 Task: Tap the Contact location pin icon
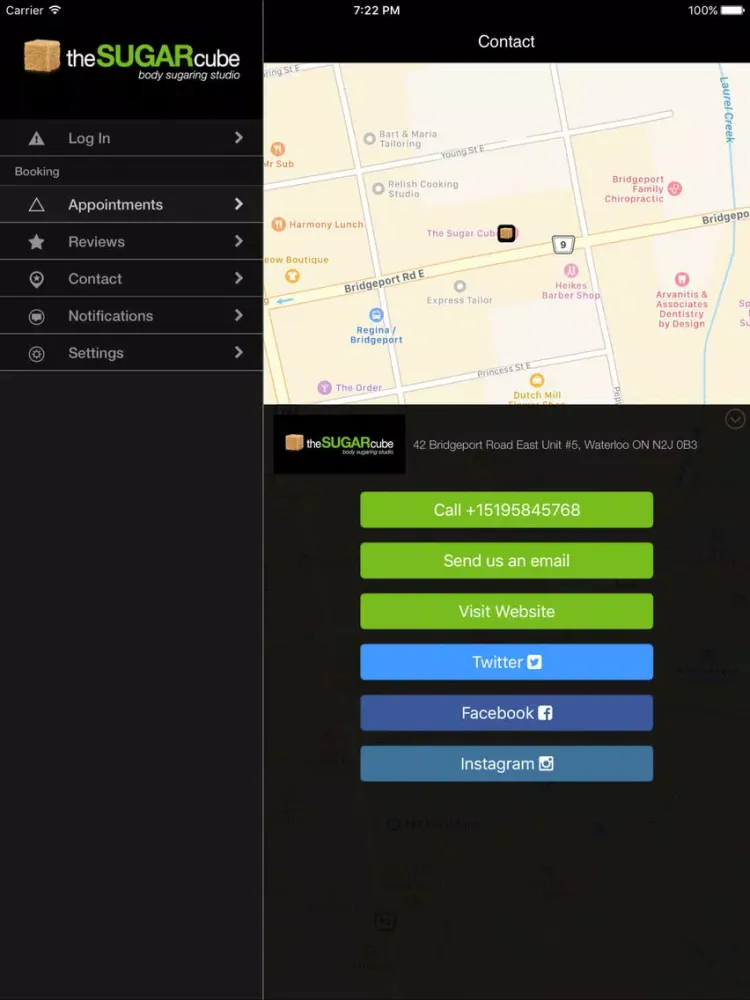point(36,279)
